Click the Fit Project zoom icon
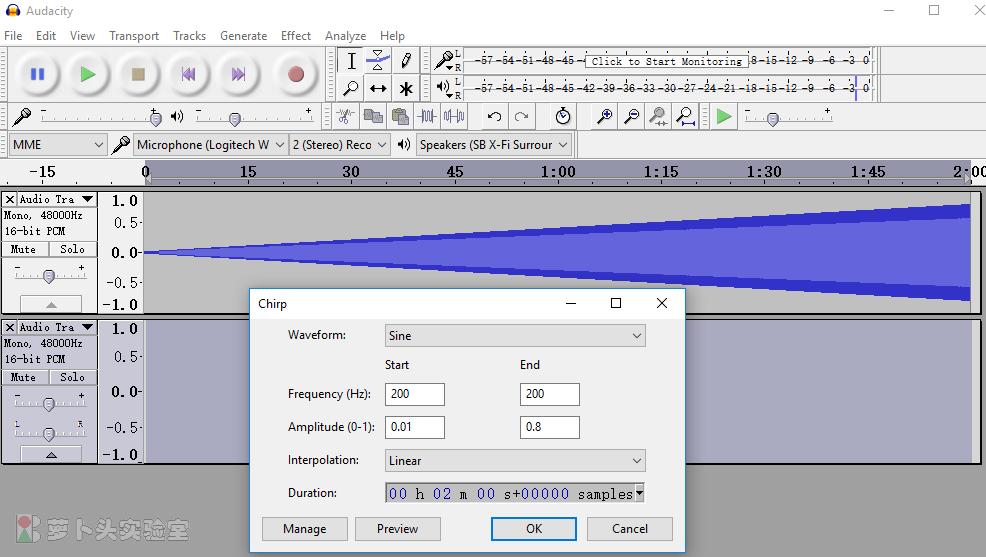 685,116
